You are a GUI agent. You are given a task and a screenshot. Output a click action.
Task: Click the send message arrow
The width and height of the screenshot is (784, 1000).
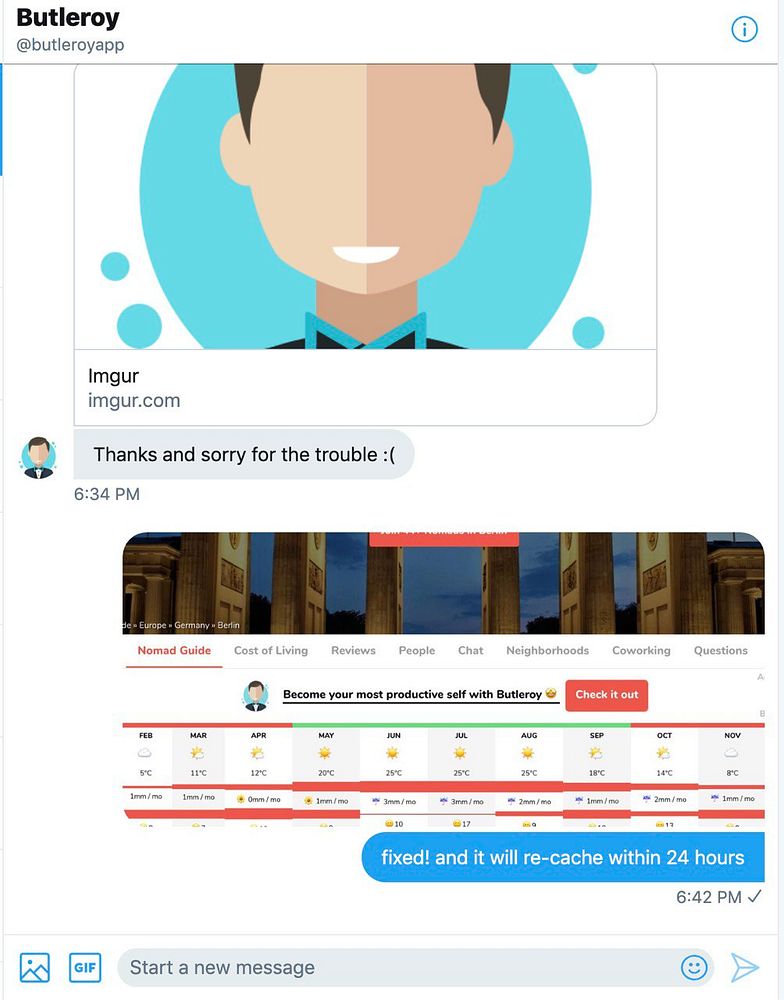point(744,967)
